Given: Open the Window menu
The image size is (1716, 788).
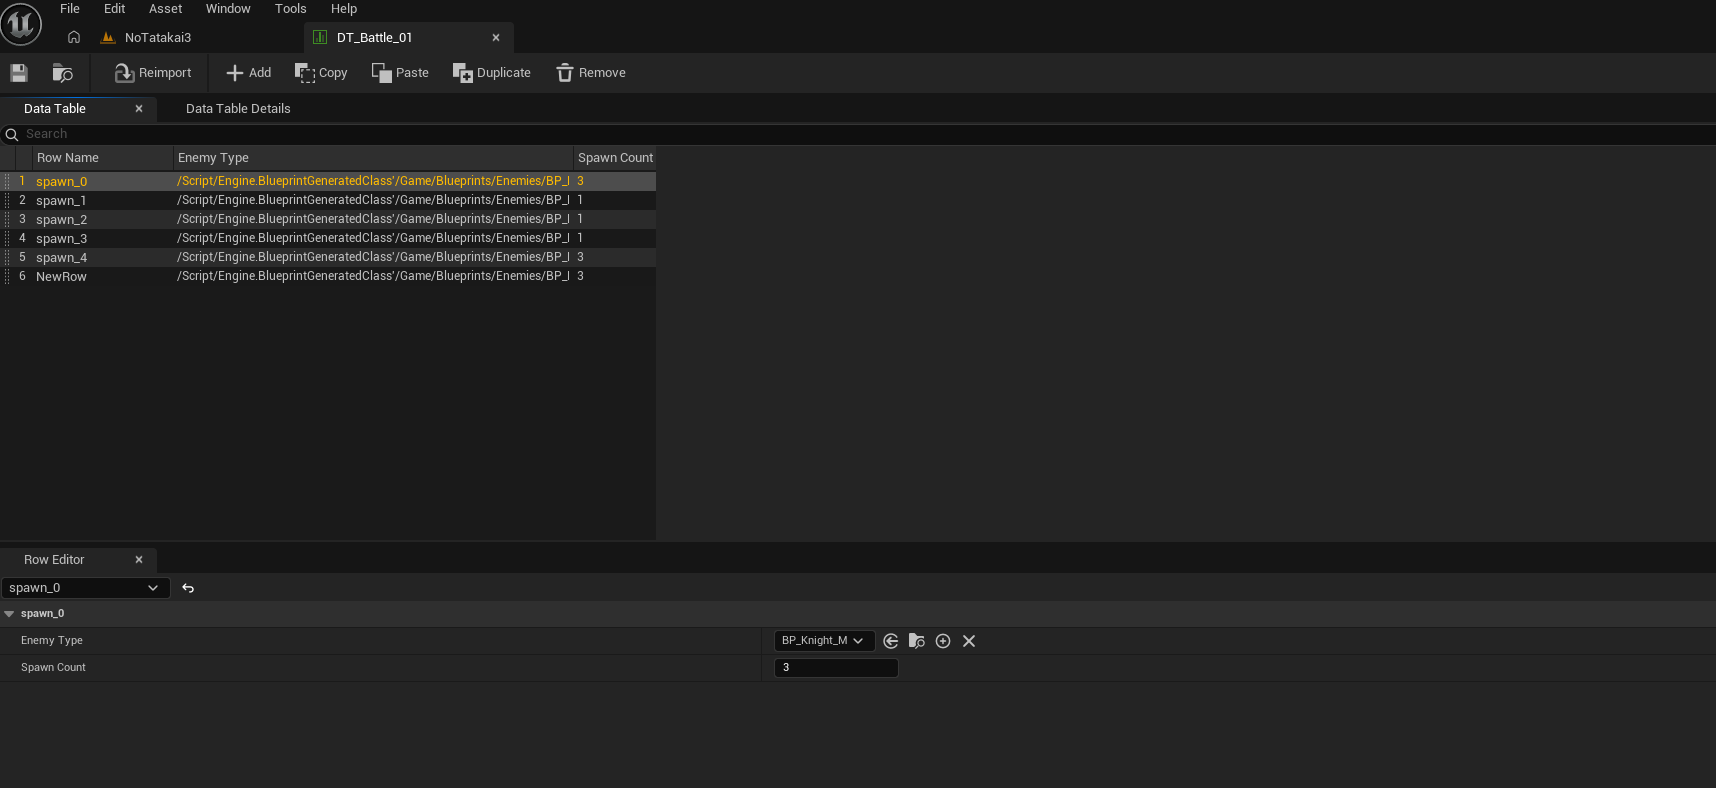Looking at the screenshot, I should pyautogui.click(x=228, y=9).
